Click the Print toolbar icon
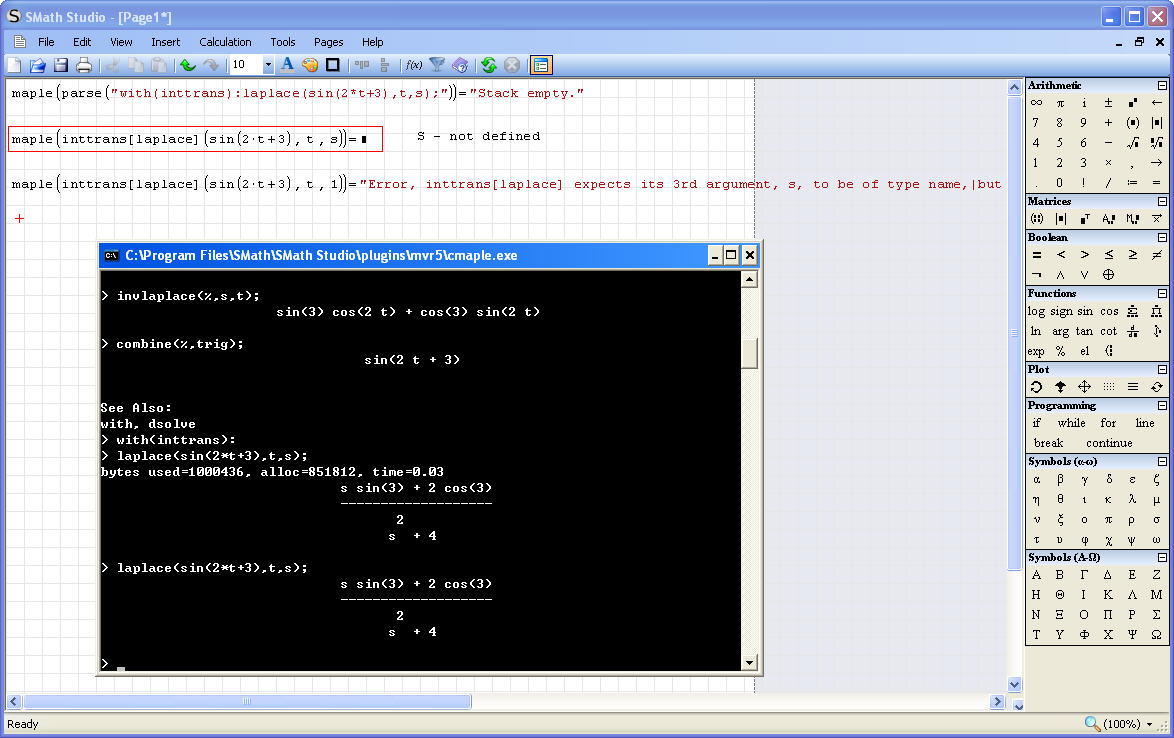Screen dimensions: 1174x738 84,65
